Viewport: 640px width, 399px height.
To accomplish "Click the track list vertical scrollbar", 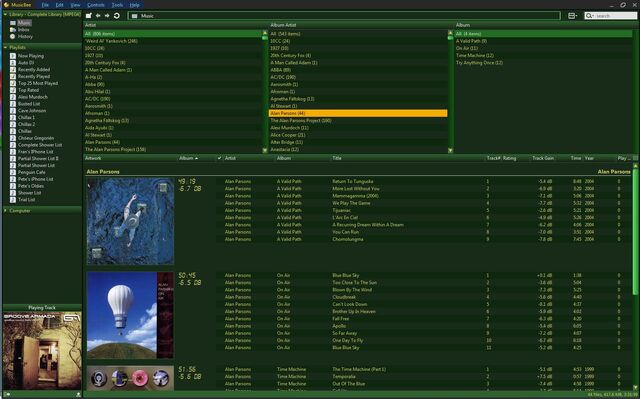I will [635, 233].
